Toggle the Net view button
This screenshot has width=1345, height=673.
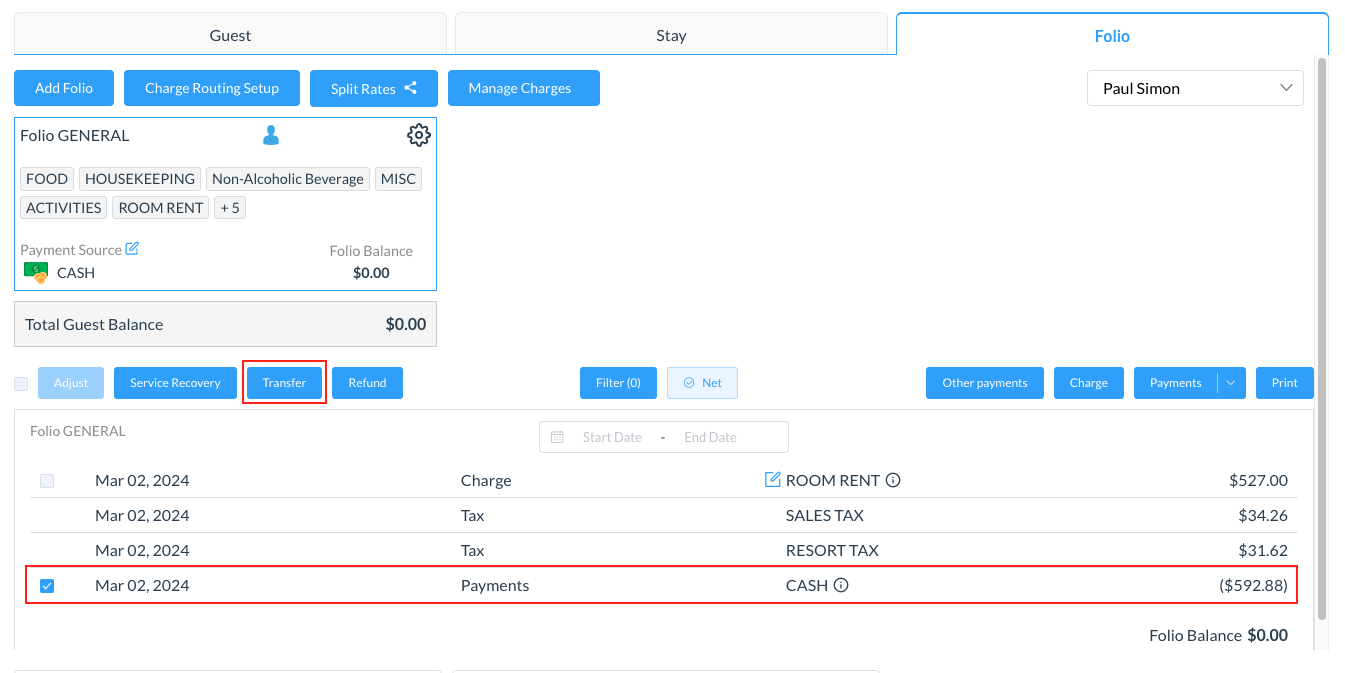pyautogui.click(x=702, y=383)
